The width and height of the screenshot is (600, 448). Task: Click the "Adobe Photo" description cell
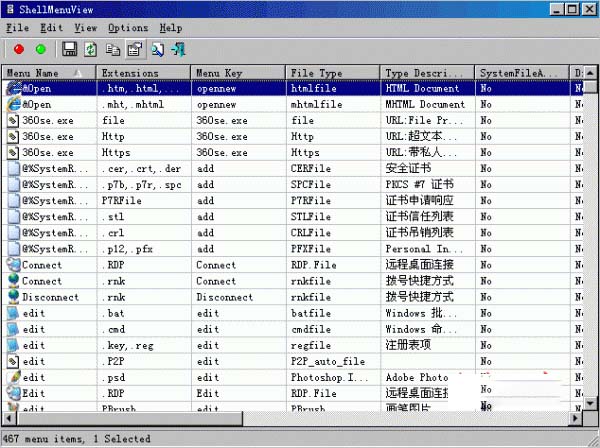[x=417, y=378]
